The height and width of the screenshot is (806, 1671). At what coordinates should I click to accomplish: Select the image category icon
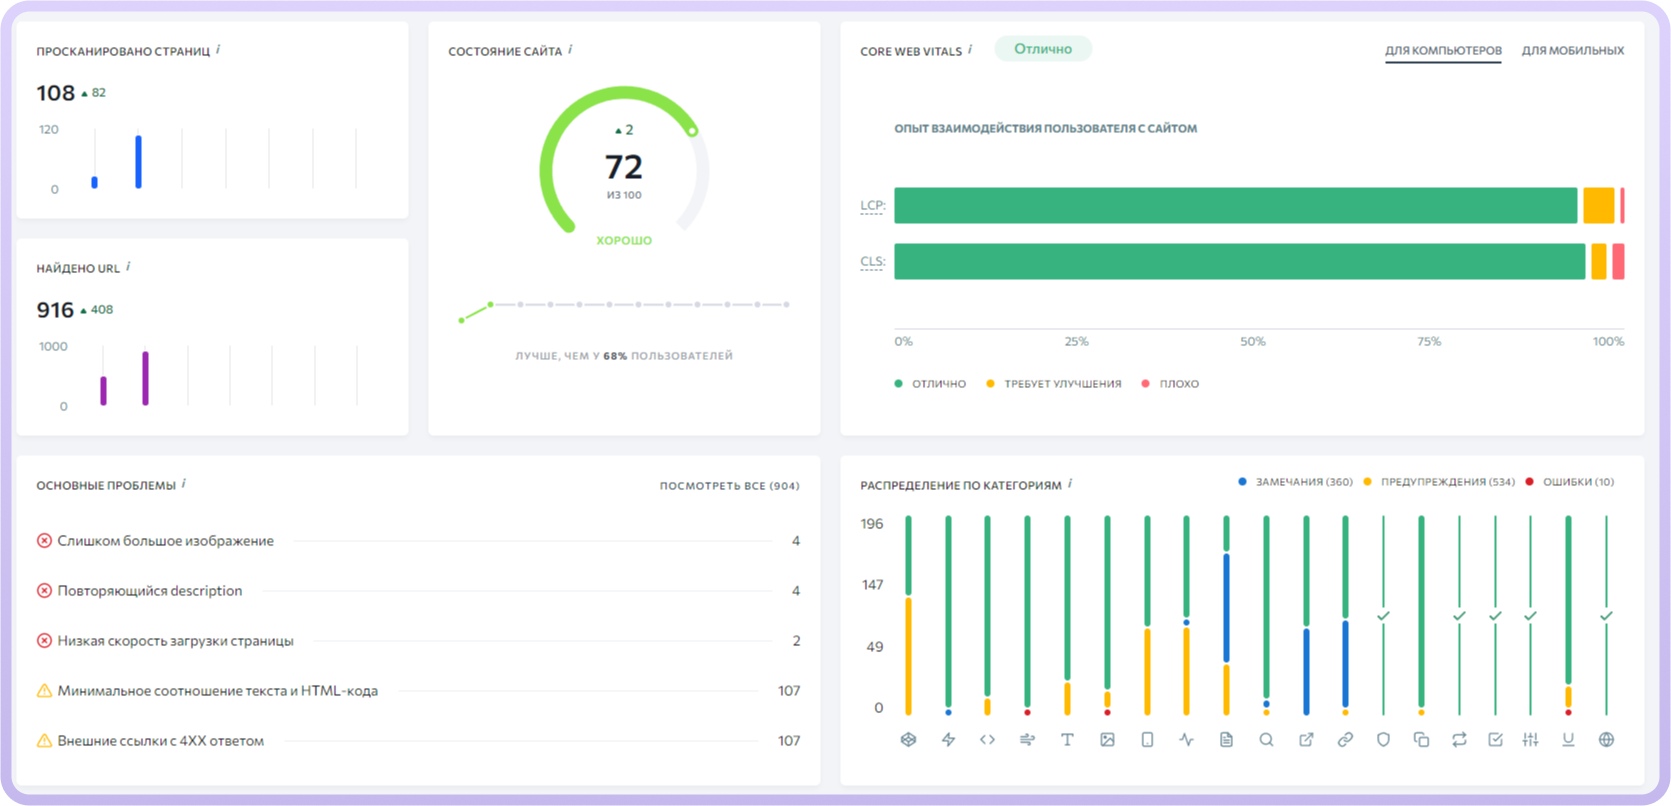coord(1107,740)
